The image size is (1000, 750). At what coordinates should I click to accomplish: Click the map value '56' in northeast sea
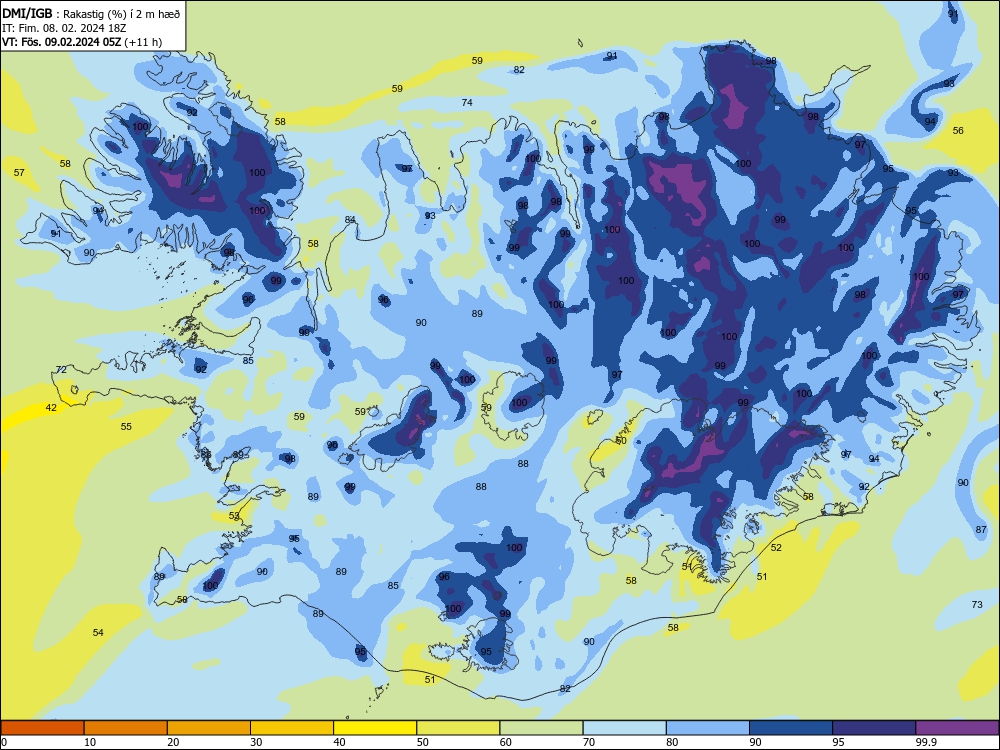958,130
